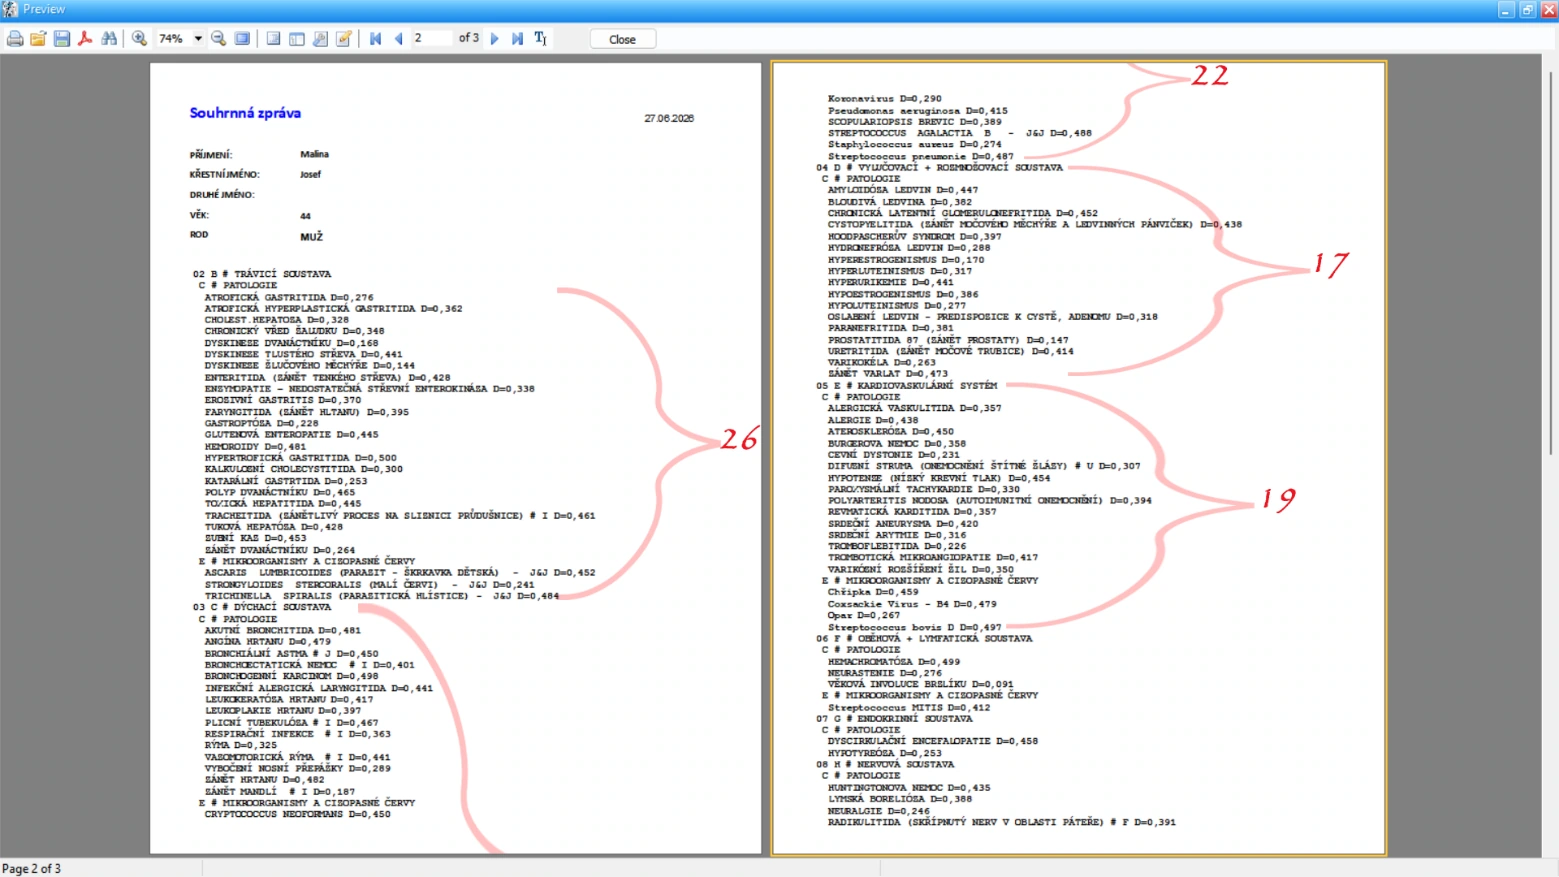This screenshot has width=1559, height=877.
Task: Open a report with the folder icon
Action: click(x=38, y=39)
